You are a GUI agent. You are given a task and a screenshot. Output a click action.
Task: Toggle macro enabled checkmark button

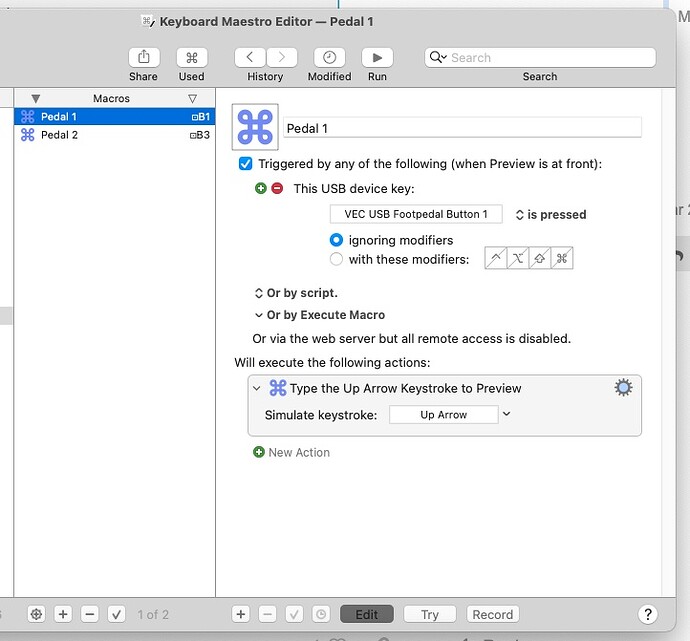pos(117,614)
